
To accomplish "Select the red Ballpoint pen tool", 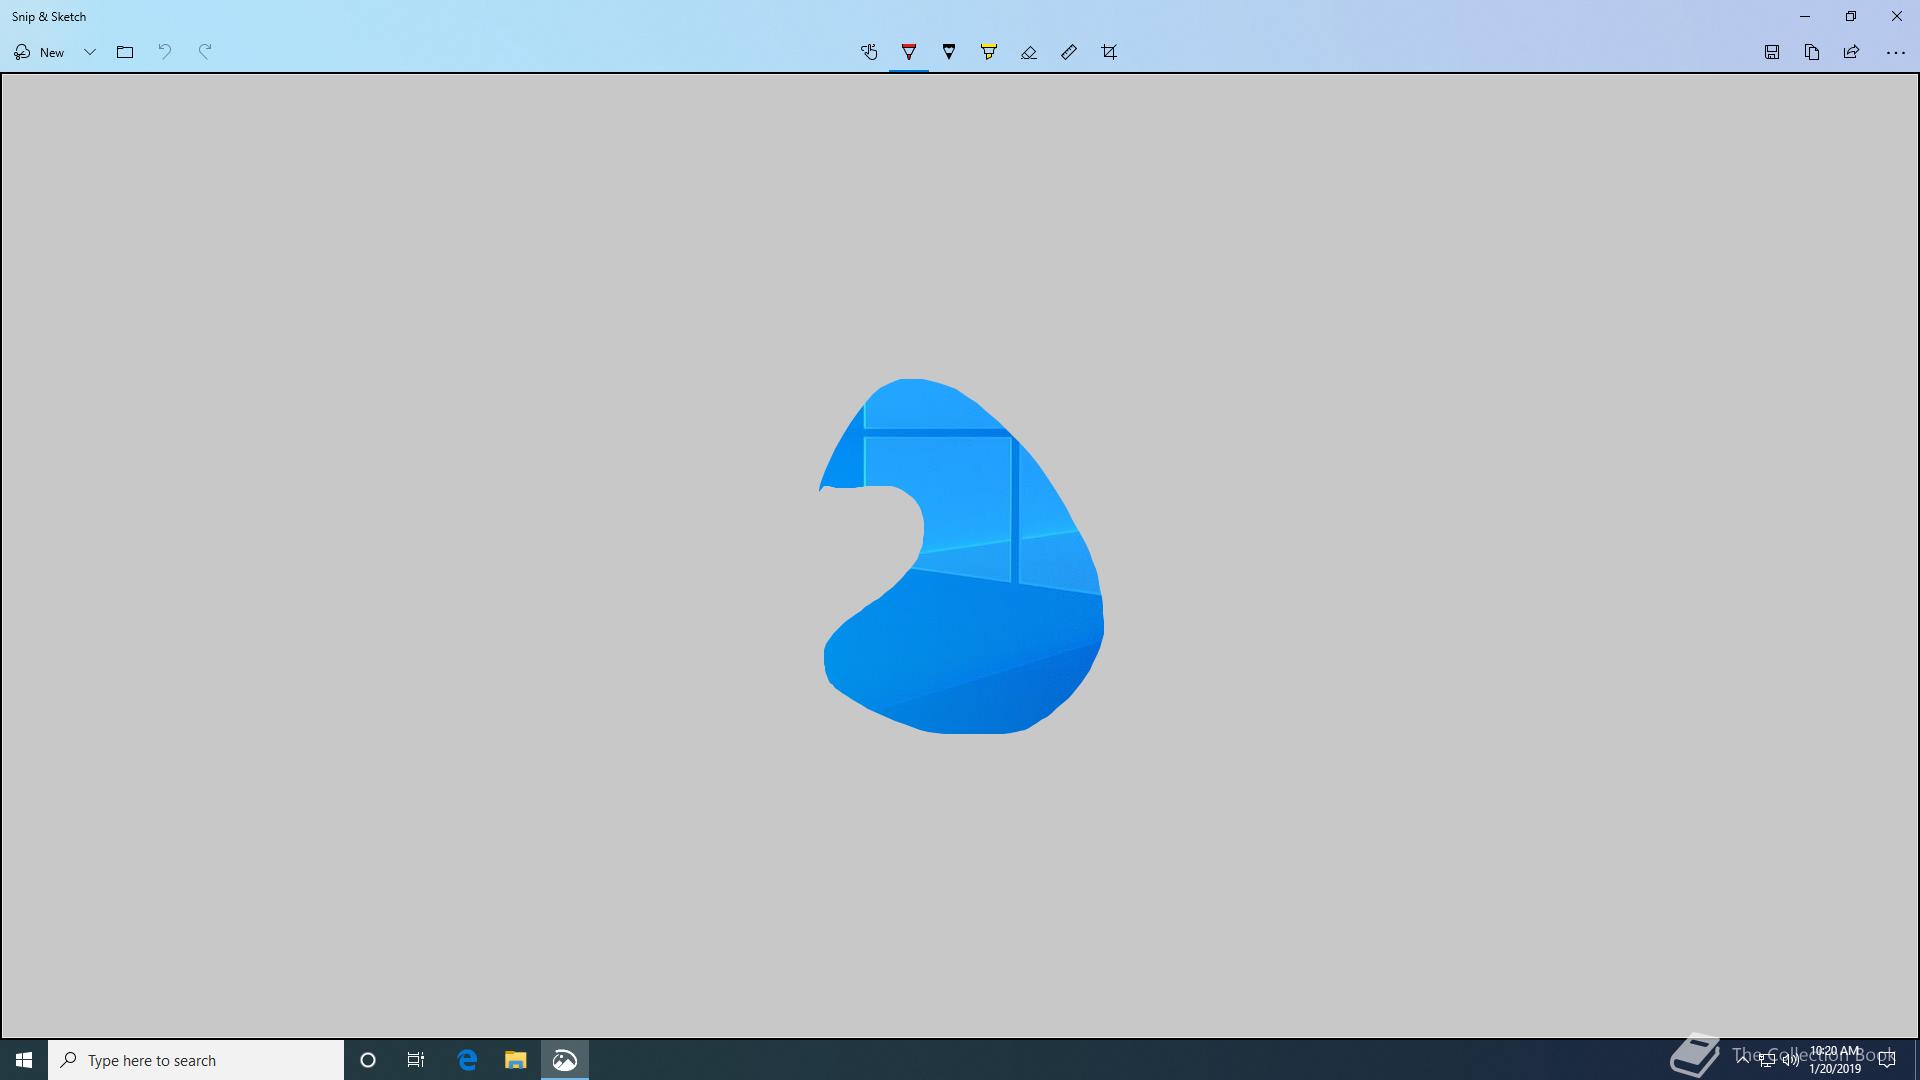I will click(909, 52).
